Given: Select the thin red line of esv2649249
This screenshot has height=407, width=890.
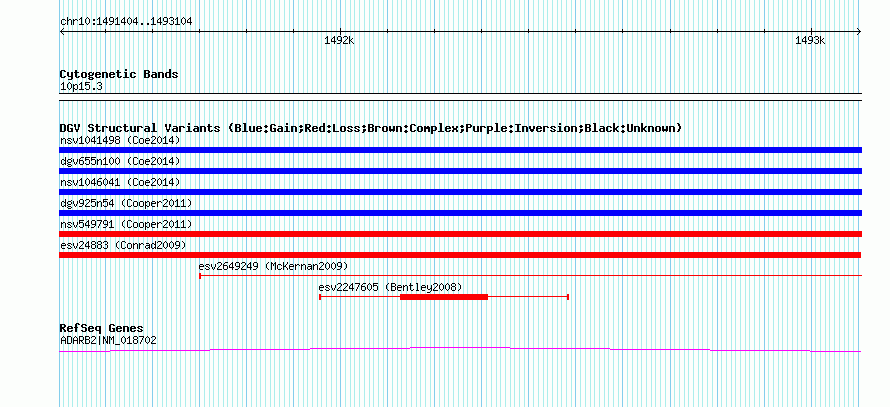Looking at the screenshot, I should coord(531,276).
